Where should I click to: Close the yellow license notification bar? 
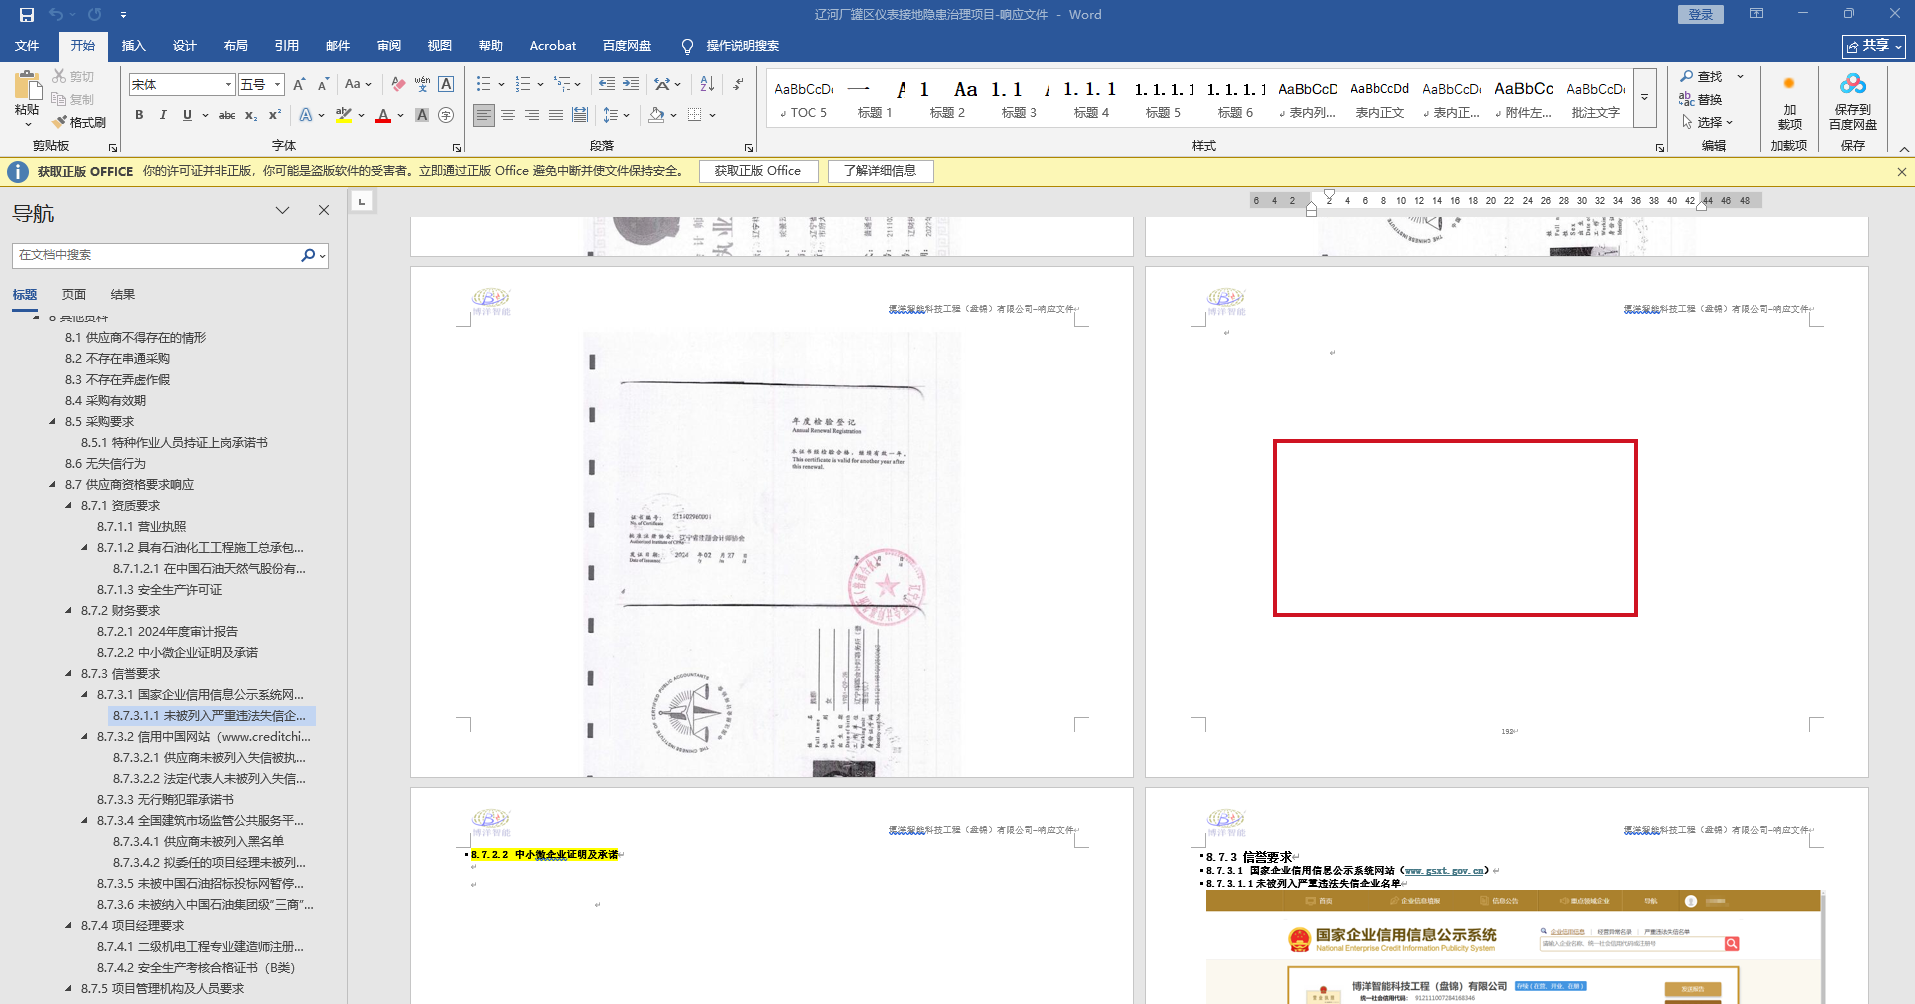[1901, 172]
